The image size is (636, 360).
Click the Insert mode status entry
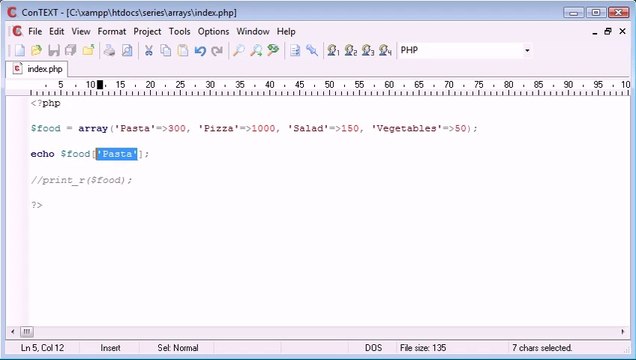(x=110, y=348)
